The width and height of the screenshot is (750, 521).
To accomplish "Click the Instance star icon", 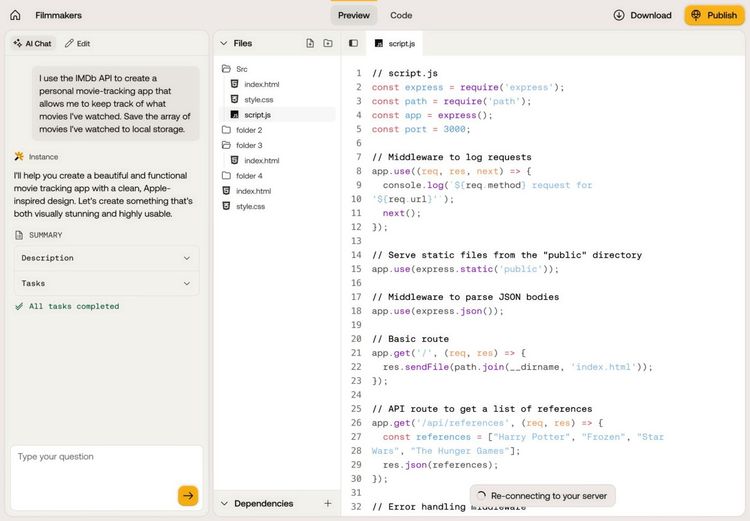I will coord(19,156).
